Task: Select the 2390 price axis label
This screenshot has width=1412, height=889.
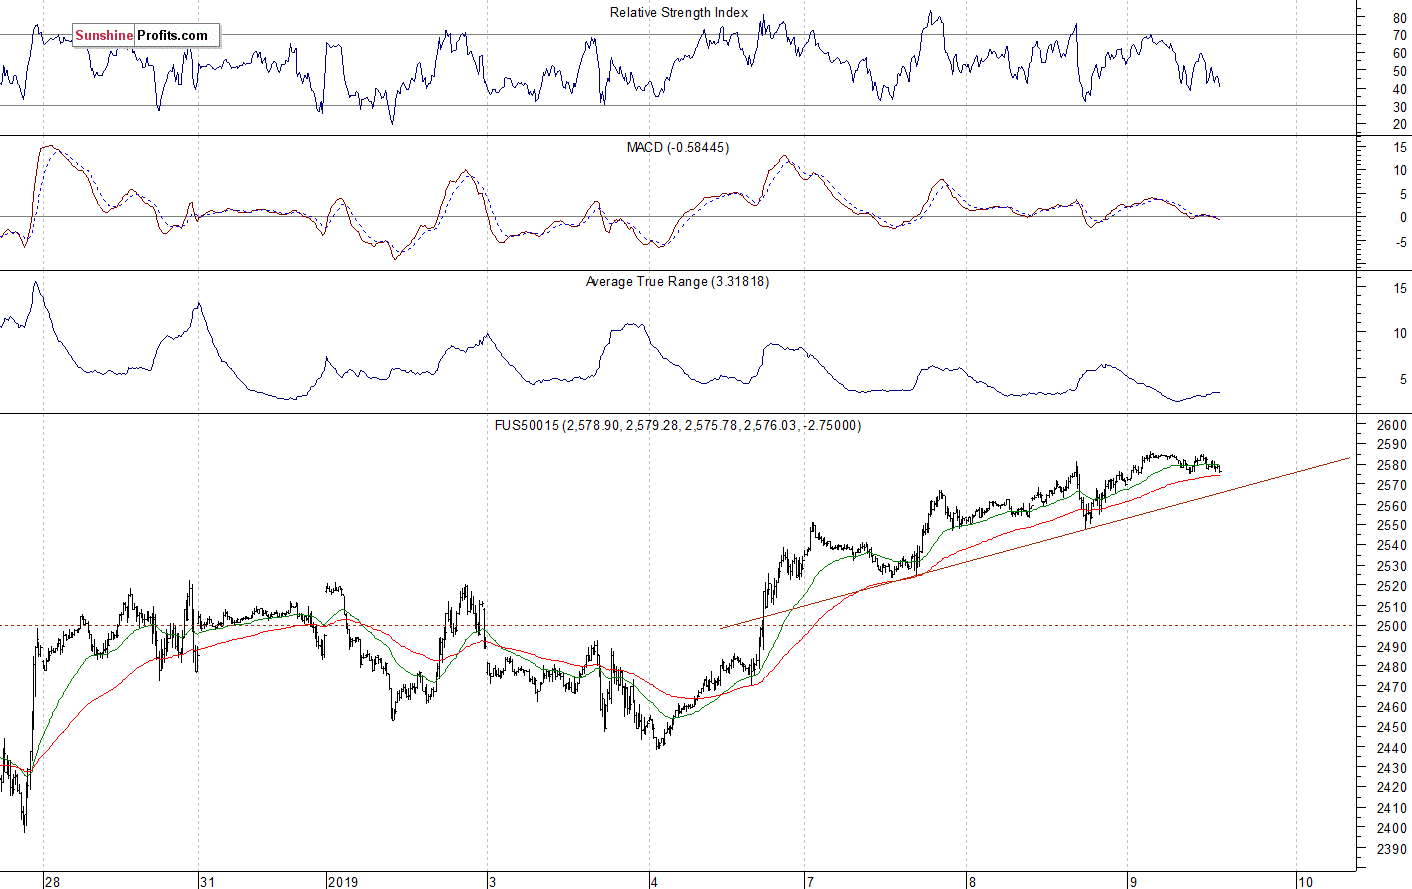Action: point(1391,849)
